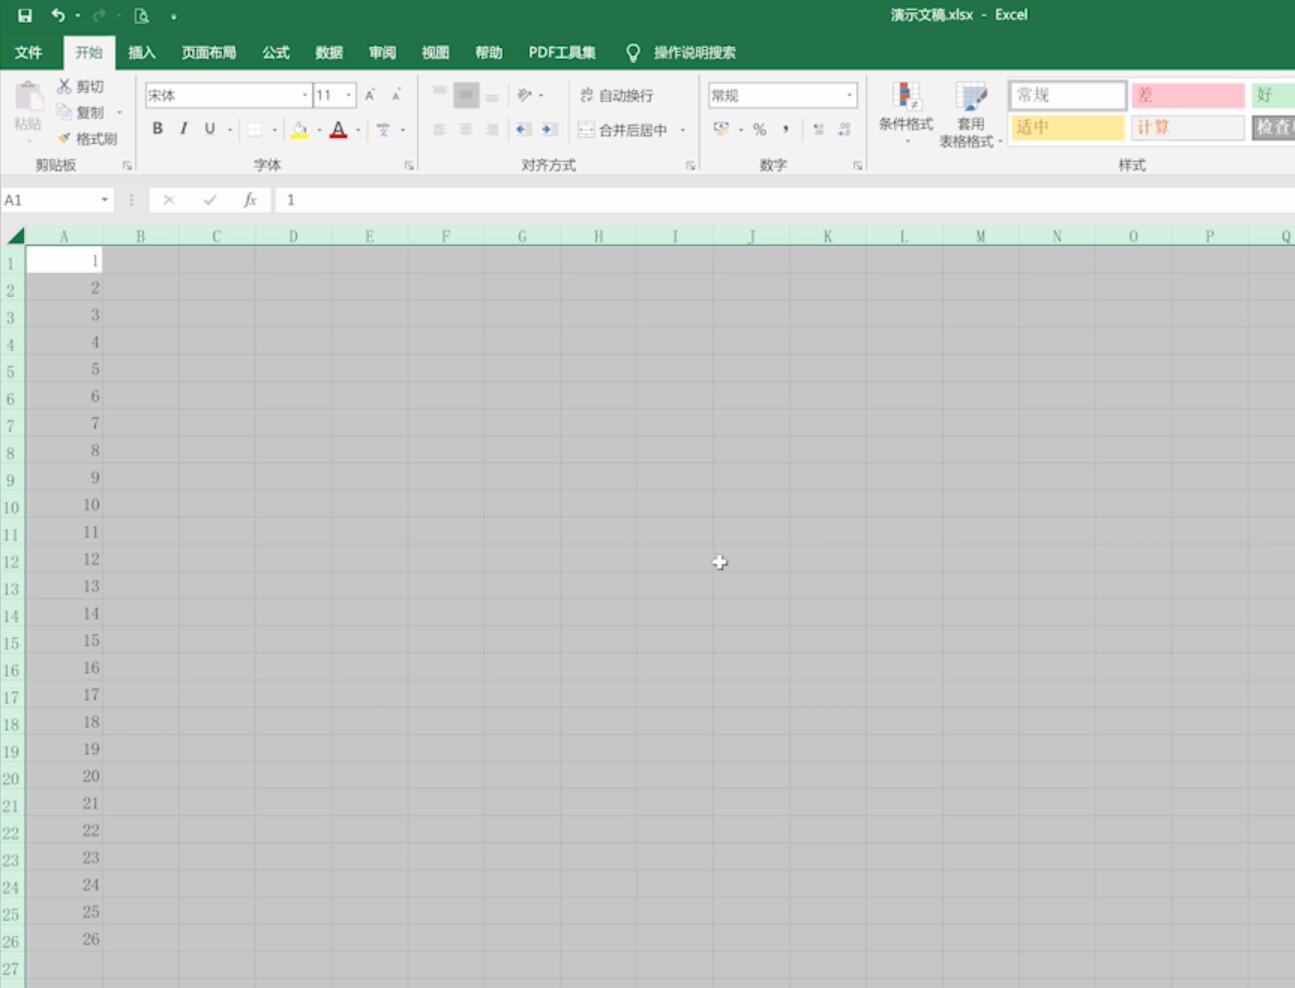Expand Font group dialog launcher

point(409,165)
